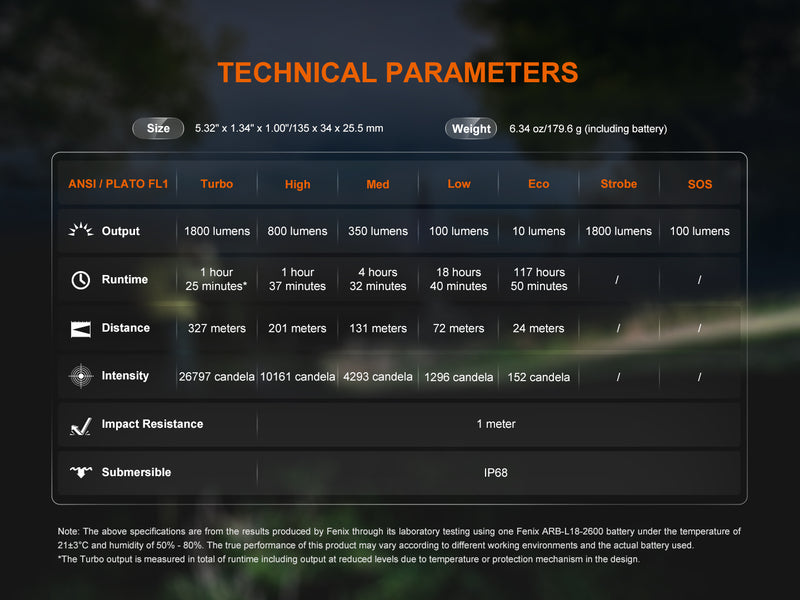Click the ANSI / PLATO FL1 header

(118, 184)
